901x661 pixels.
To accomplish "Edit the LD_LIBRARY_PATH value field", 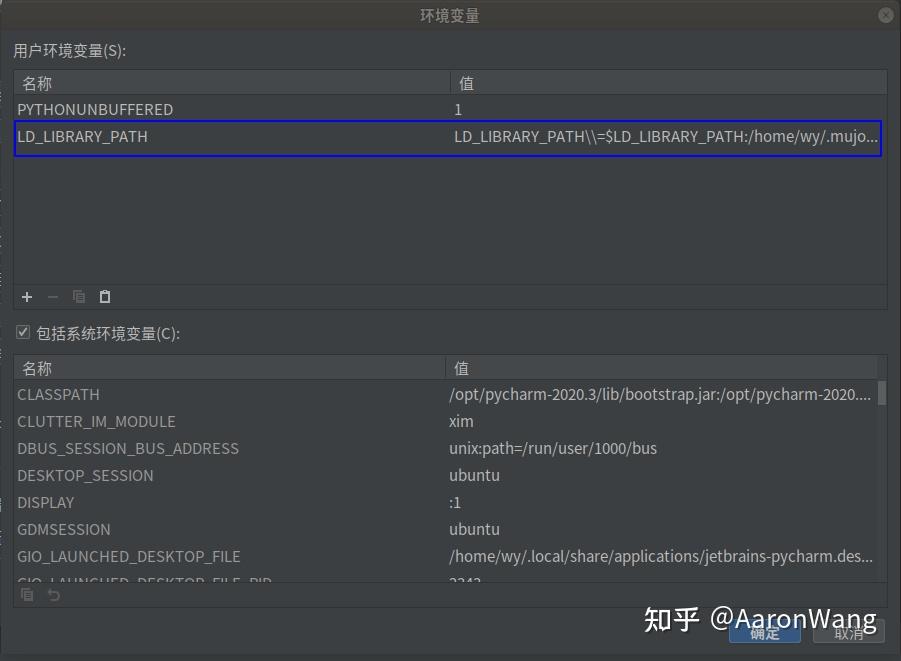I will 660,137.
